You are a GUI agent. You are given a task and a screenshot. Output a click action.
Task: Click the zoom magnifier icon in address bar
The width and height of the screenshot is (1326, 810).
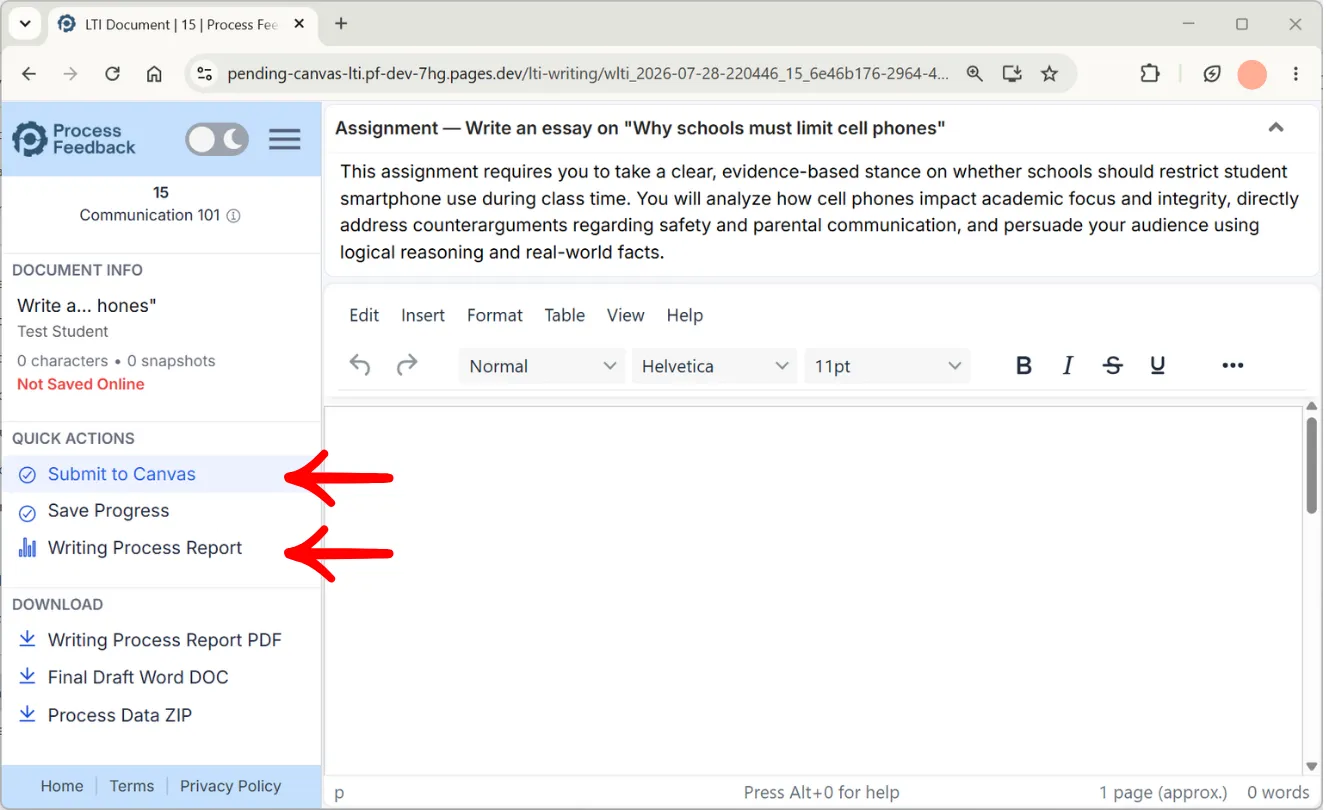pos(974,74)
